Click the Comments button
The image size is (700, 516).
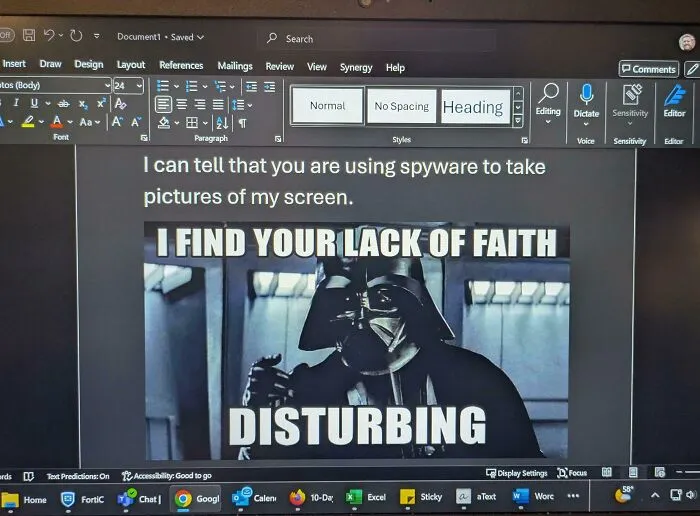point(649,69)
